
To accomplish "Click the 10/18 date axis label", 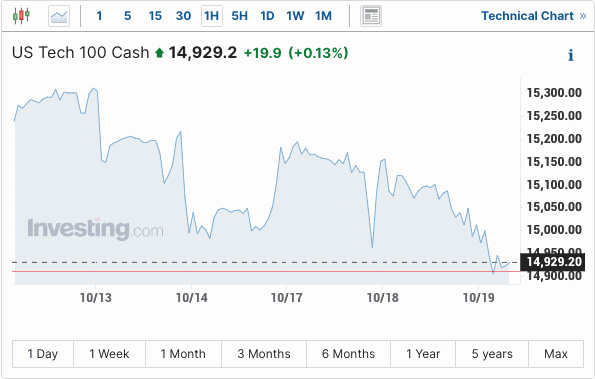I will tap(382, 298).
